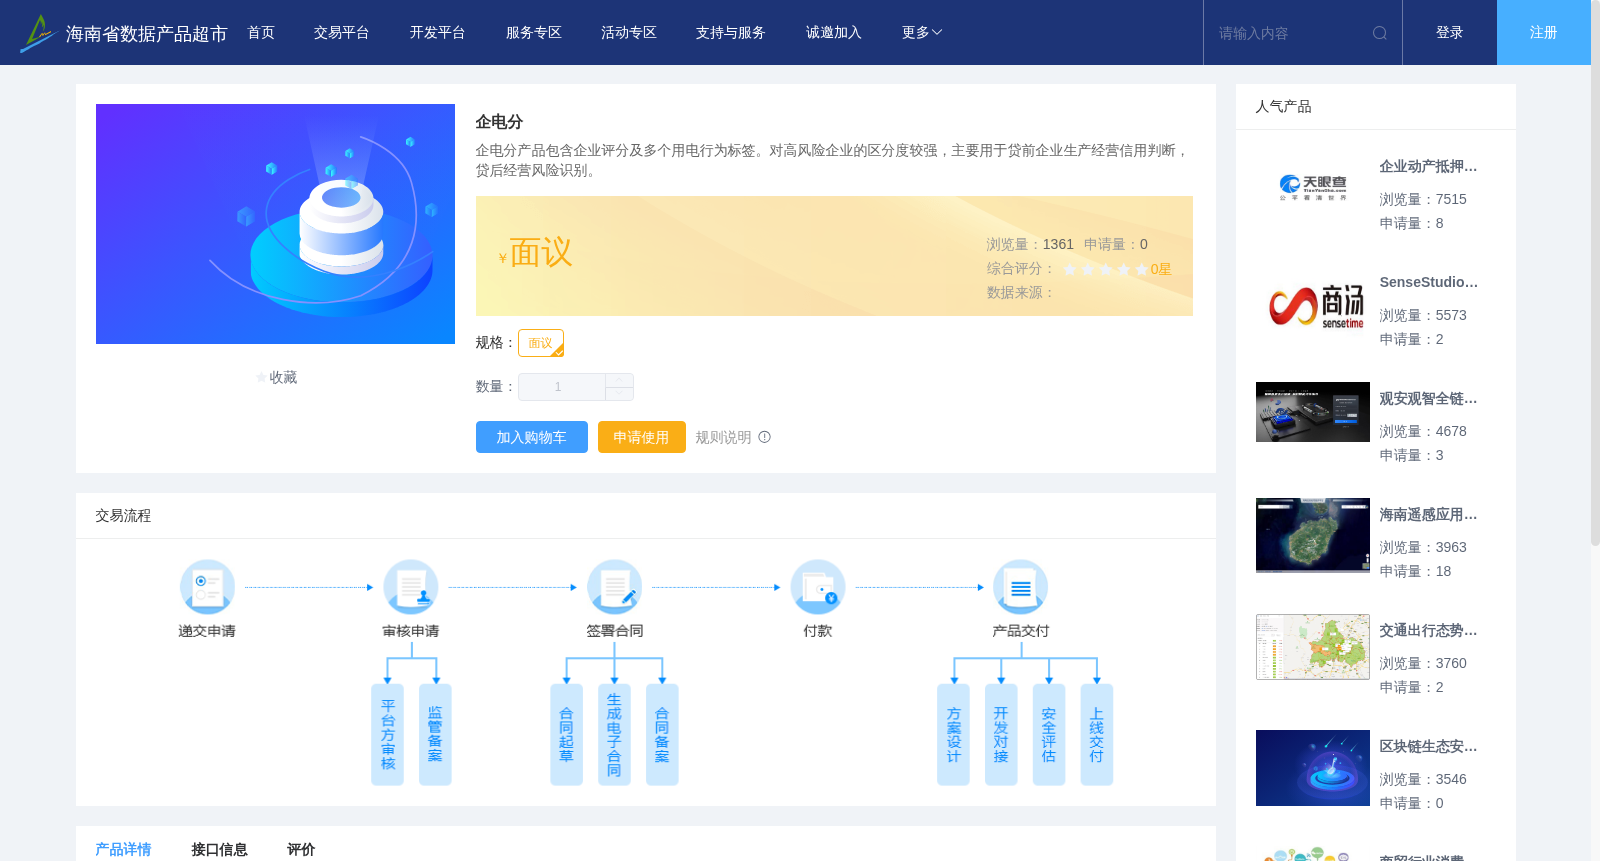Open the 海南遥感应用 map thumbnail
Image resolution: width=1600 pixels, height=861 pixels.
tap(1313, 535)
